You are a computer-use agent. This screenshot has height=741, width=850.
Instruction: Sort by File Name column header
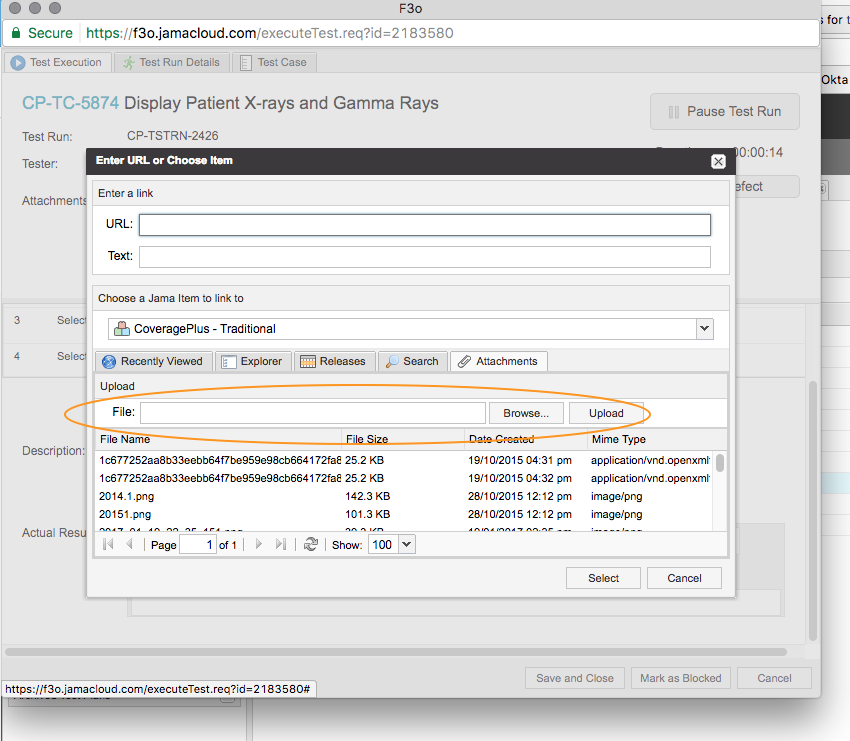(x=218, y=439)
